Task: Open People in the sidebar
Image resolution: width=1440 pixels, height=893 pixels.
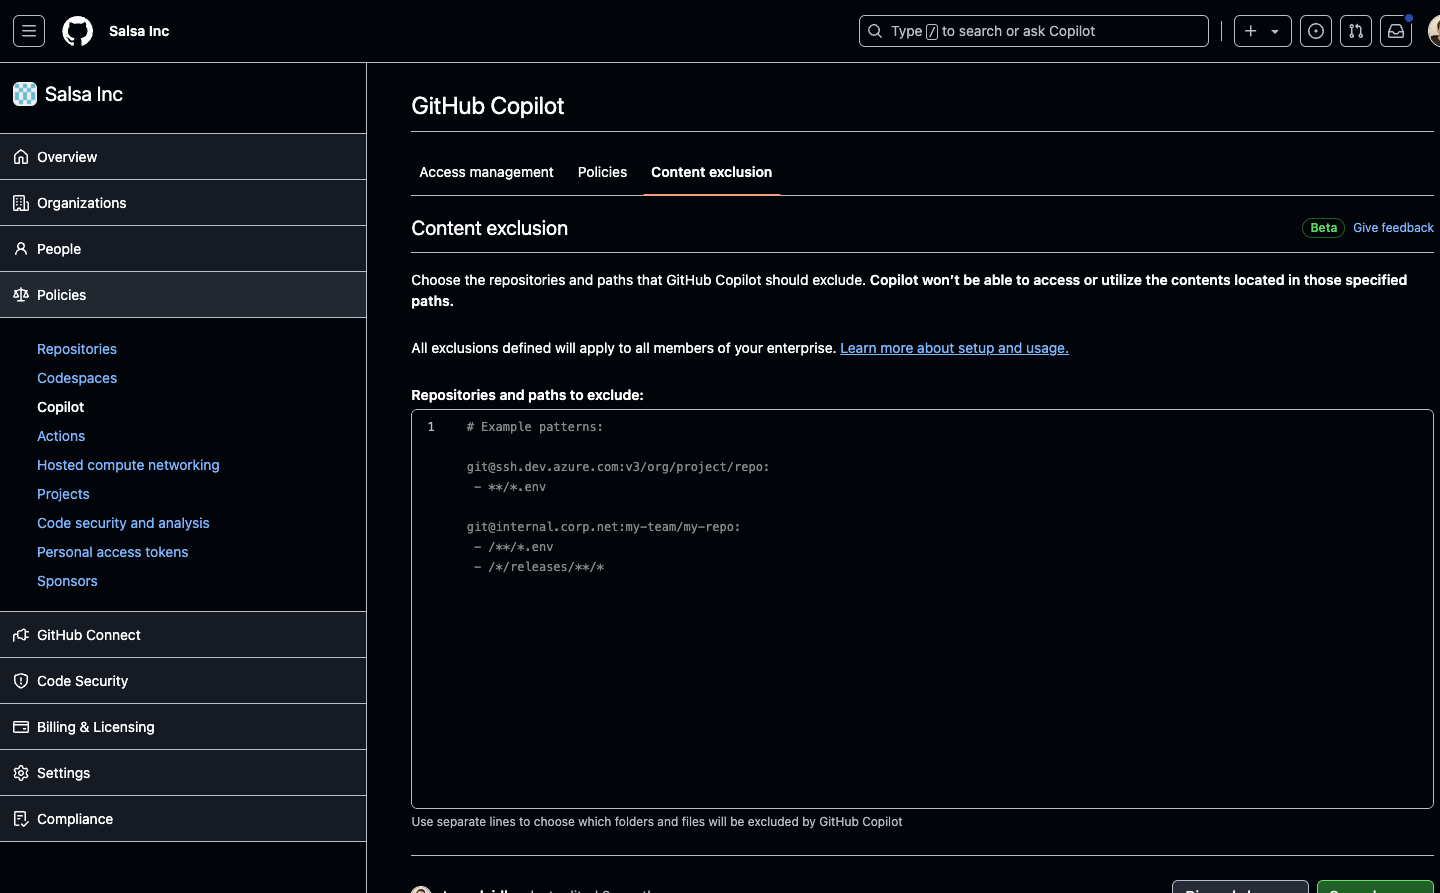Action: tap(183, 249)
